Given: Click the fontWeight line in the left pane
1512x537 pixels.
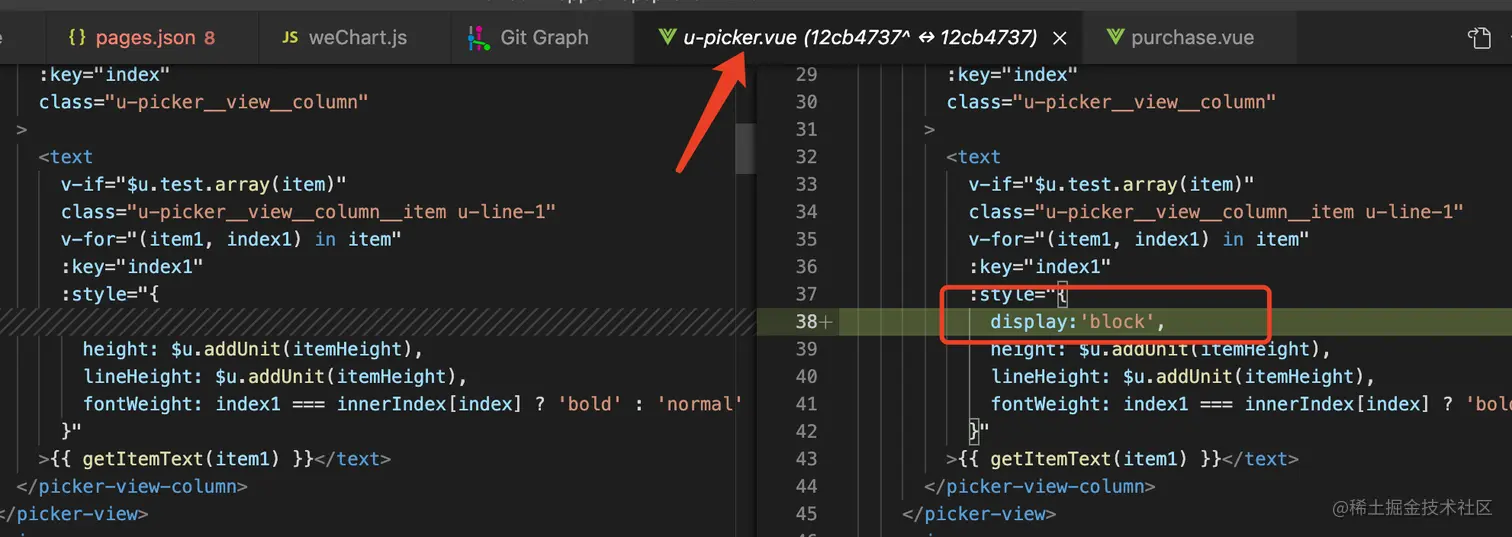Looking at the screenshot, I should tap(413, 404).
